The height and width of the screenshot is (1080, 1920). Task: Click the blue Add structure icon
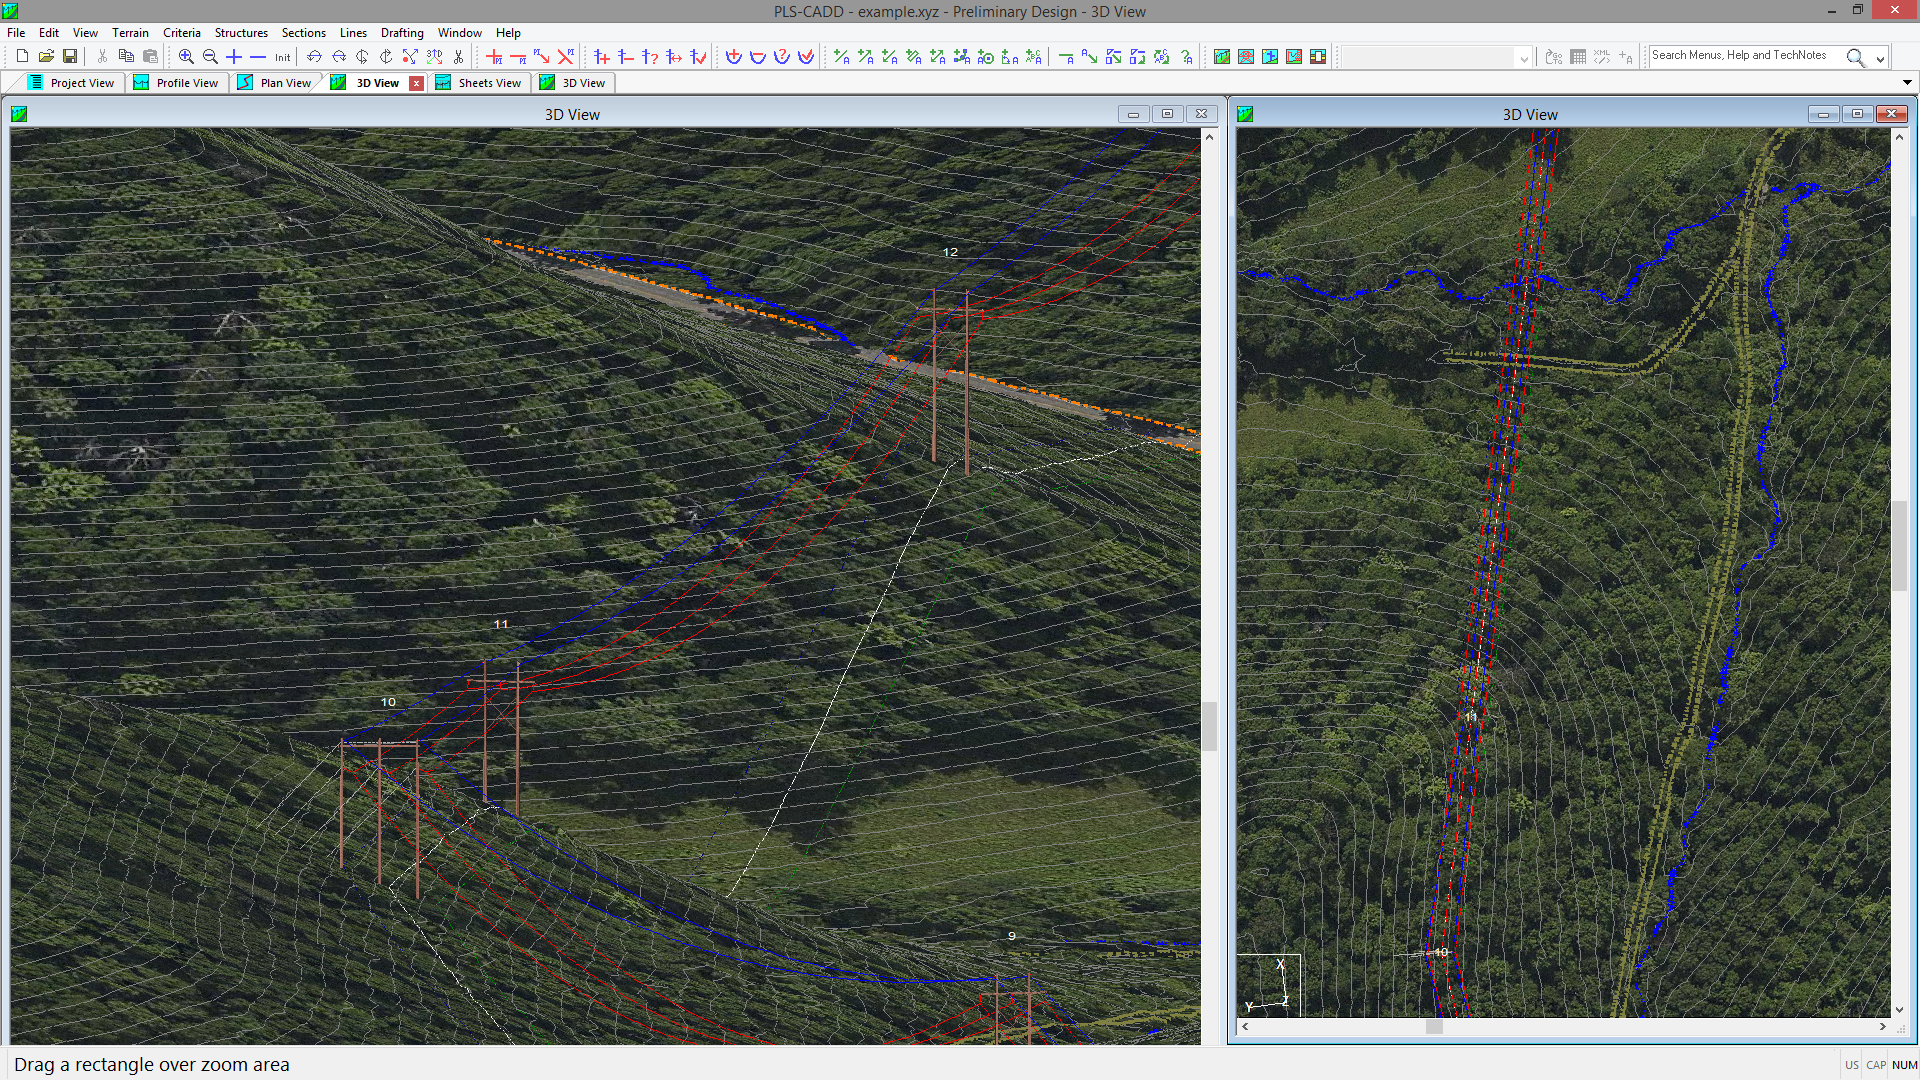pos(602,57)
